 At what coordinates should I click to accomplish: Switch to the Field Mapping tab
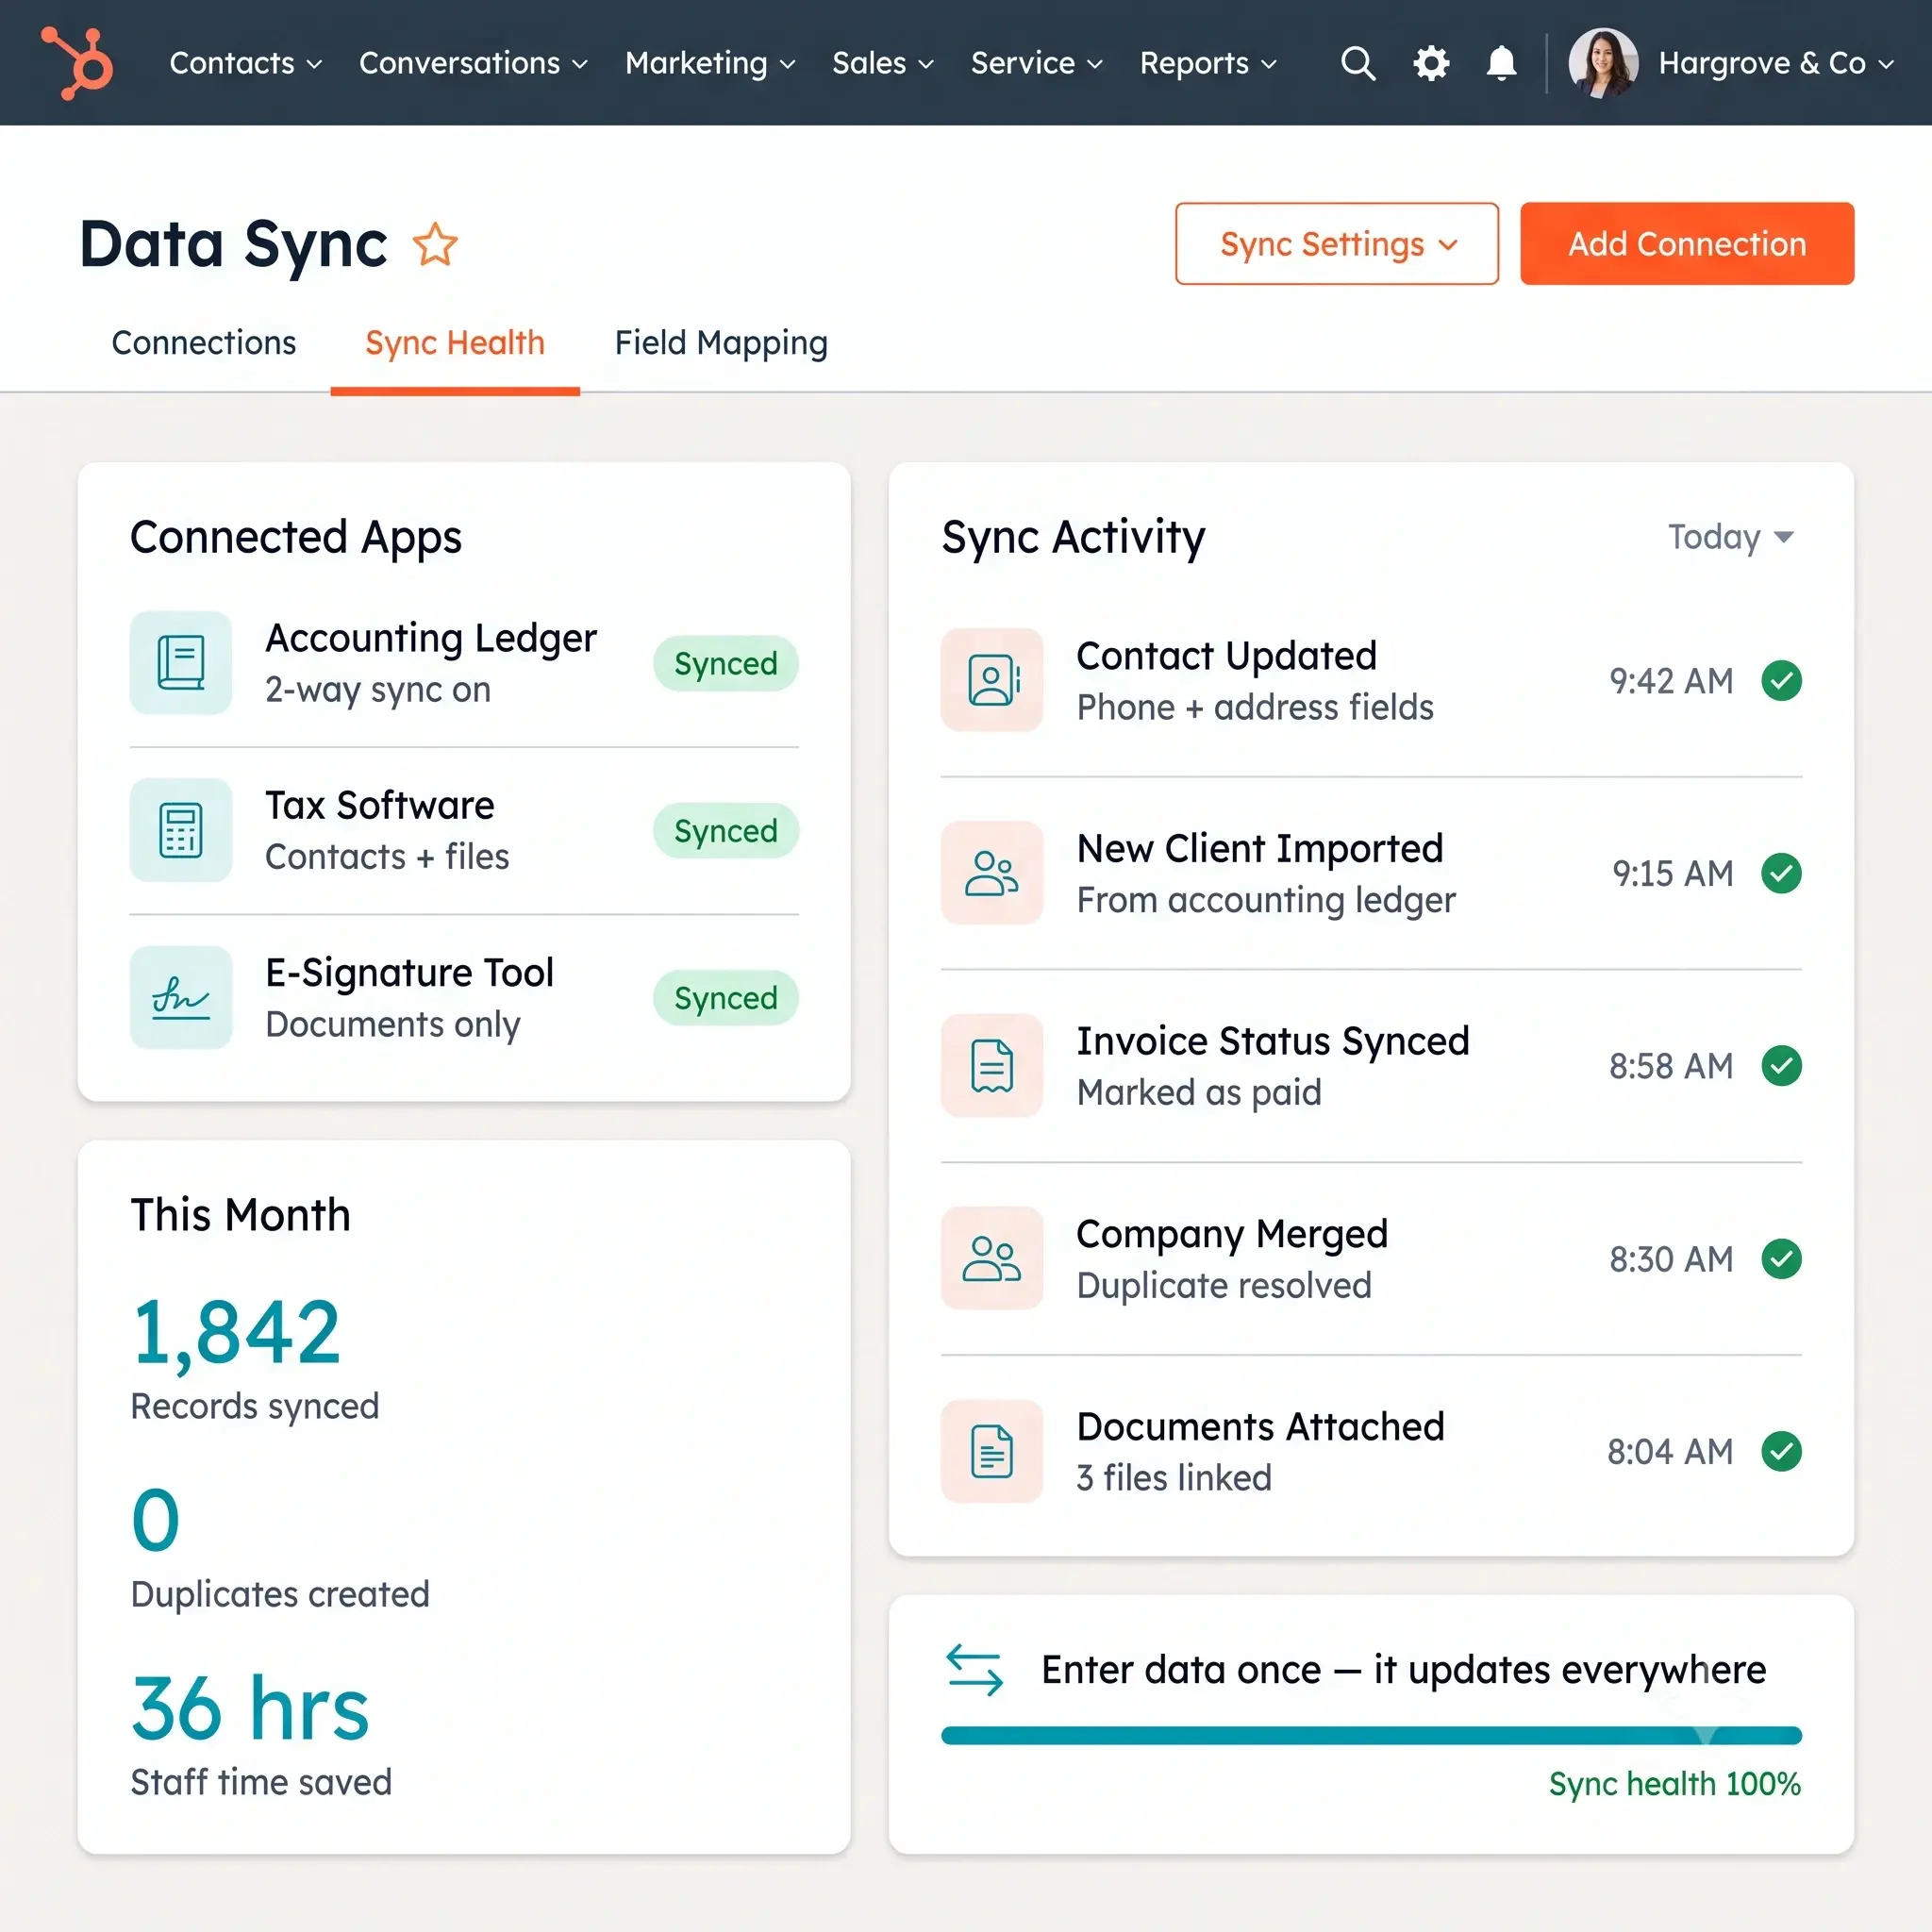721,343
